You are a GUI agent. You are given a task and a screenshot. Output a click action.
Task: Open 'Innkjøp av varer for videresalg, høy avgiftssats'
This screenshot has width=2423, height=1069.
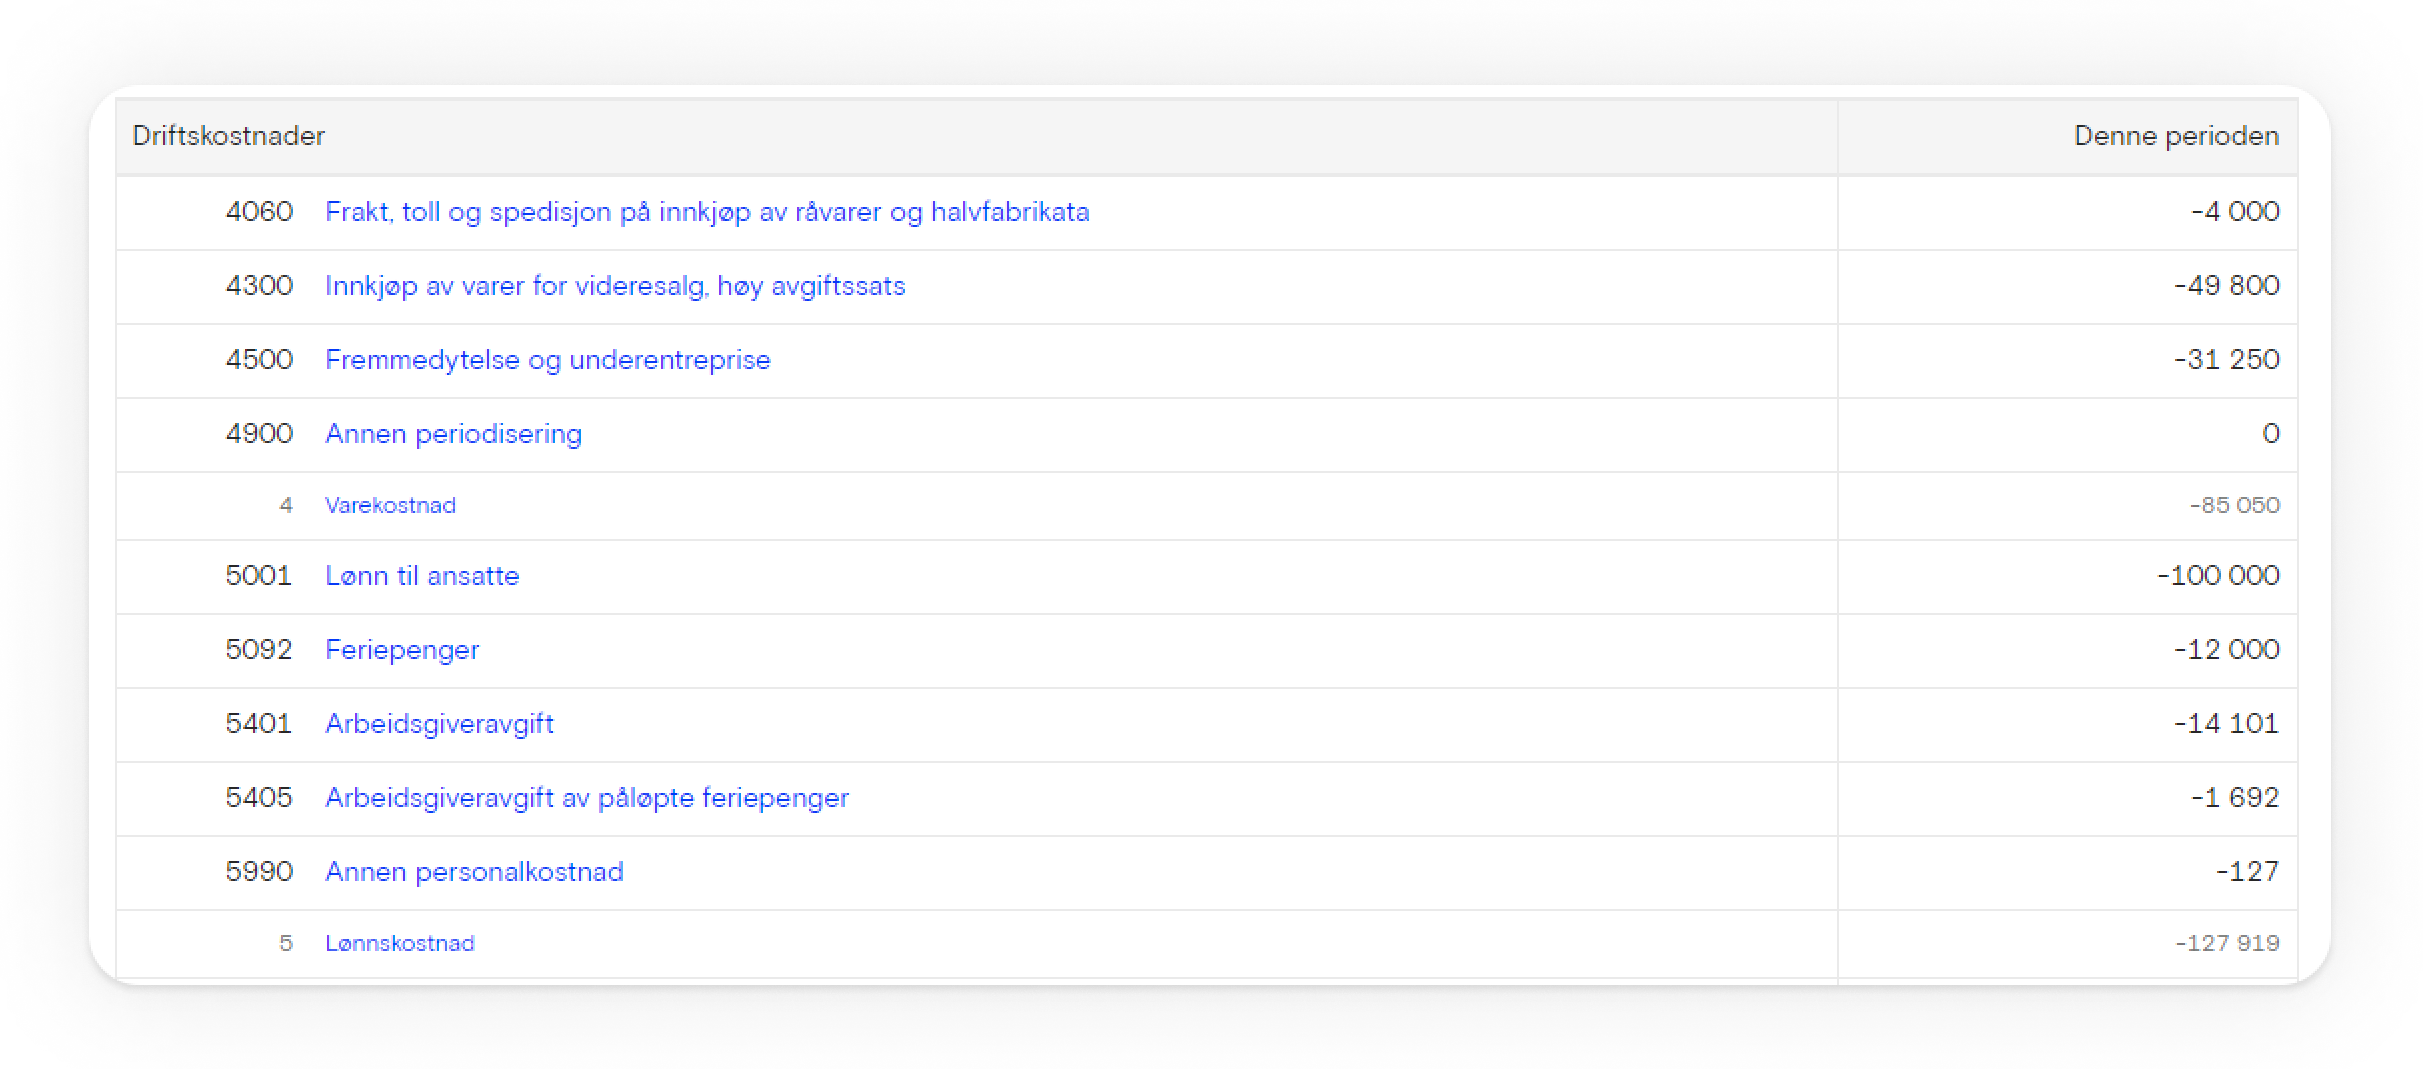pos(615,286)
